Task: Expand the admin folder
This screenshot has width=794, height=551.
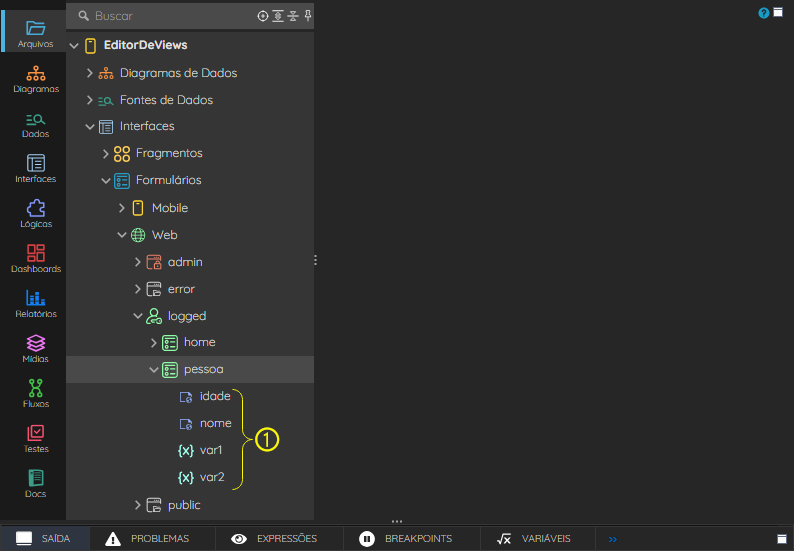Action: (x=138, y=262)
